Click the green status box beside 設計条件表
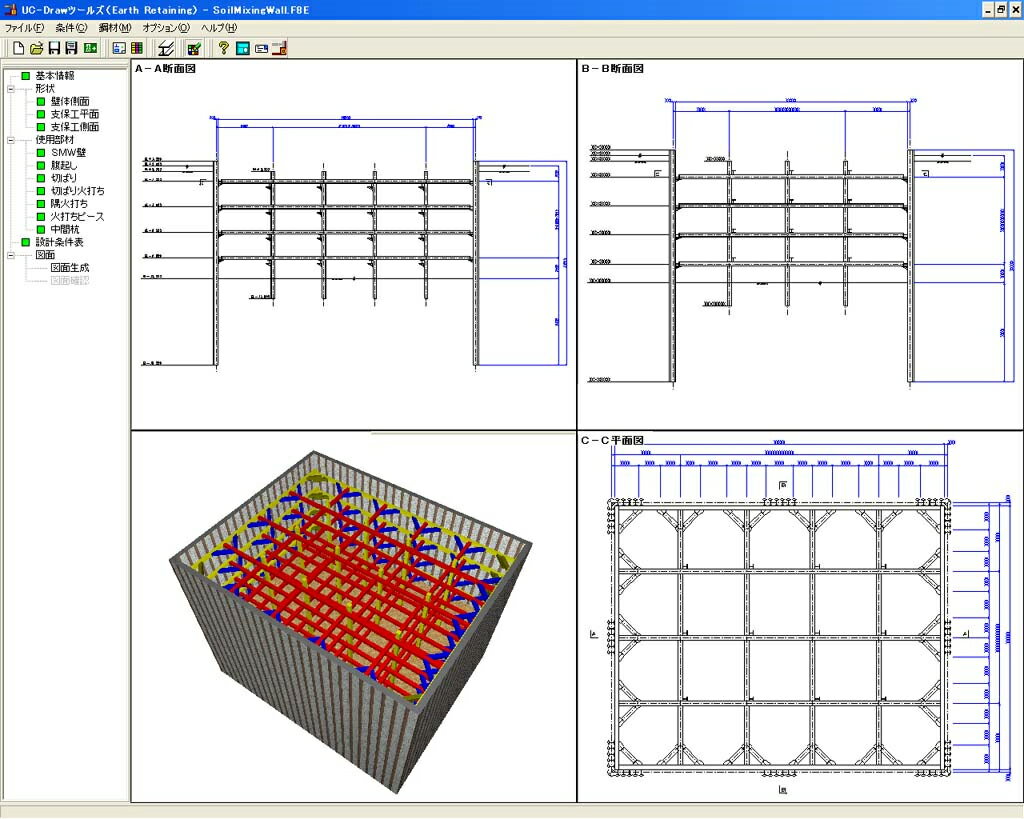The width and height of the screenshot is (1024, 819). pos(26,242)
